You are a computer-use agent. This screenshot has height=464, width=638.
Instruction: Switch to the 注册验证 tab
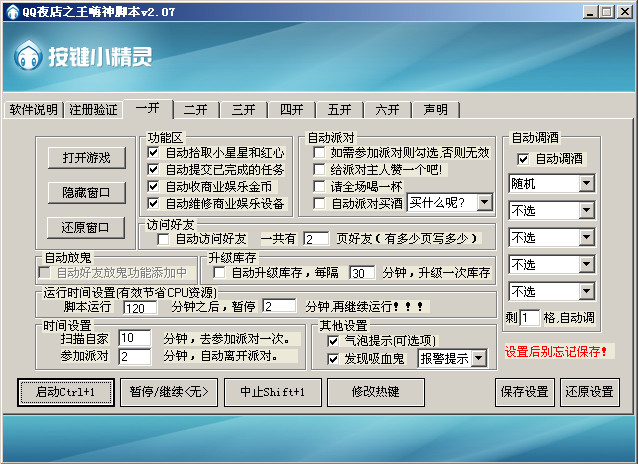point(94,110)
